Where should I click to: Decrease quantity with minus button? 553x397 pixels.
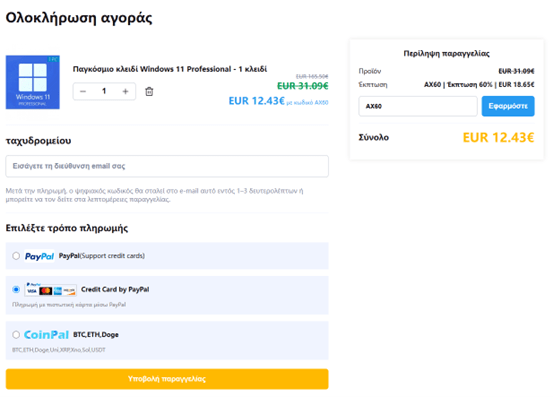[83, 92]
